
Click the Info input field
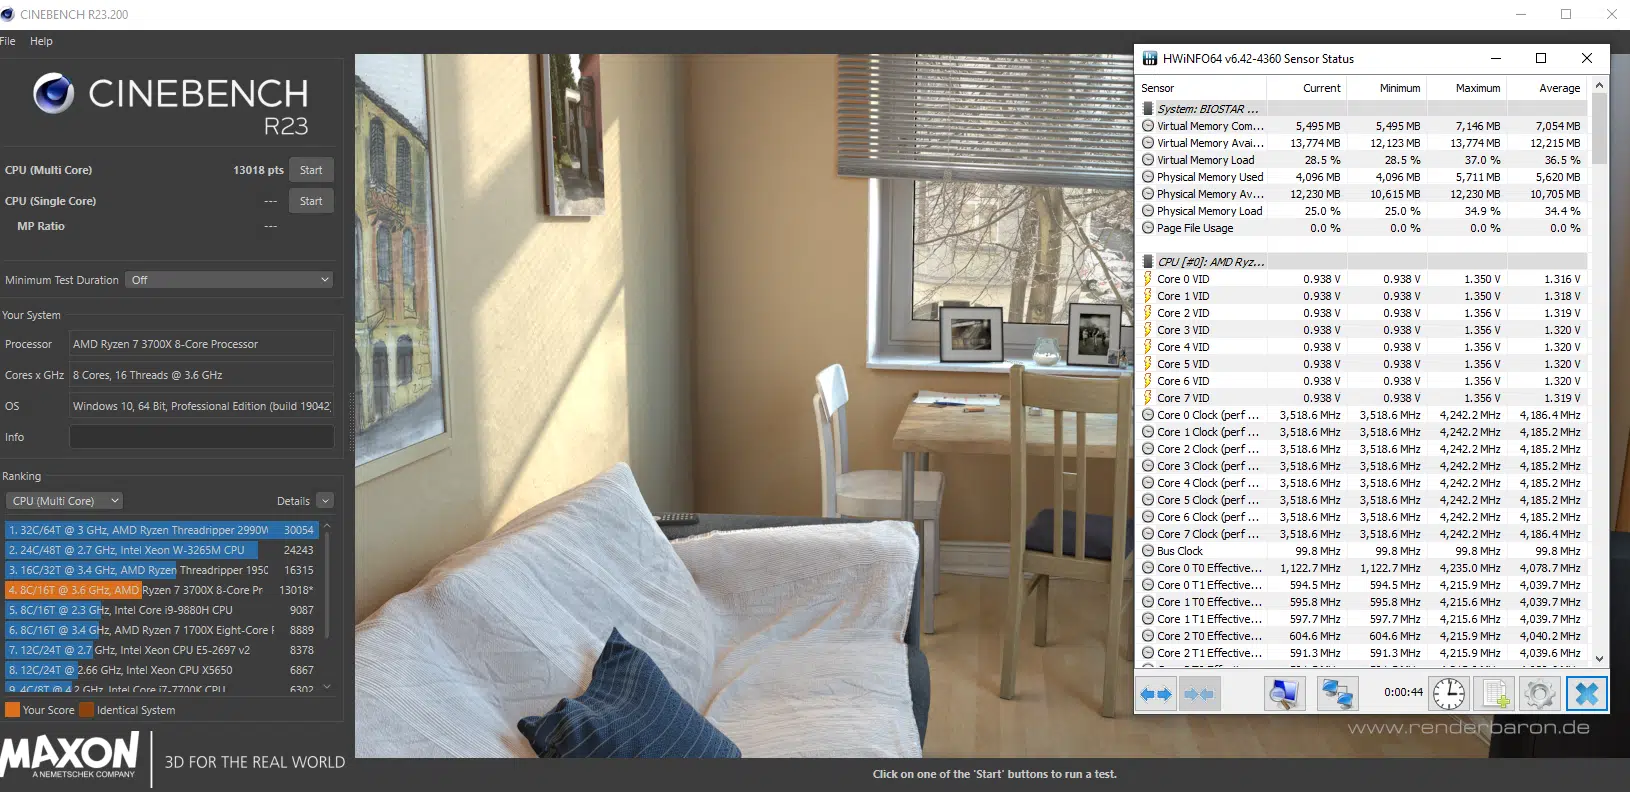(202, 437)
